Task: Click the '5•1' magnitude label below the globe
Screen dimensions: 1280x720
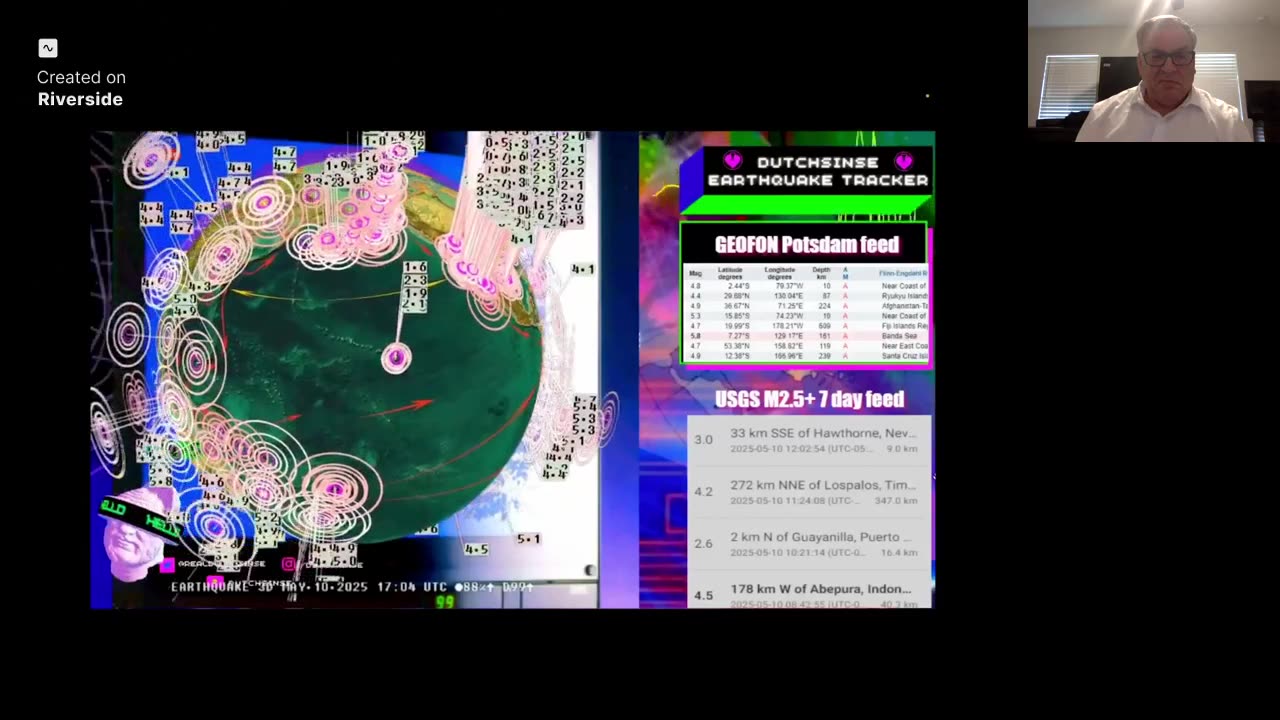Action: coord(528,539)
